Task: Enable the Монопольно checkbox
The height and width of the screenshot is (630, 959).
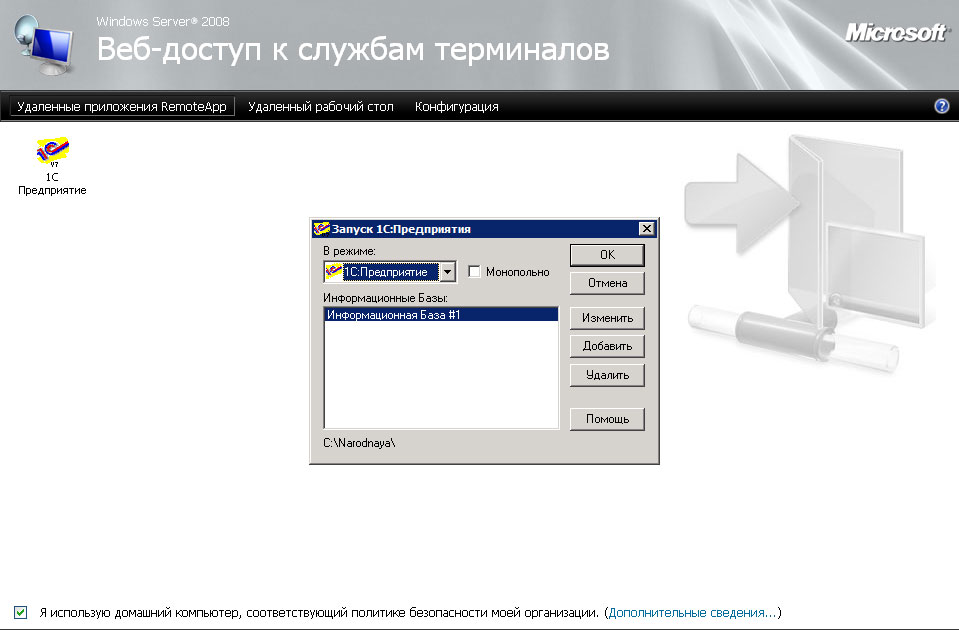Action: click(x=474, y=272)
